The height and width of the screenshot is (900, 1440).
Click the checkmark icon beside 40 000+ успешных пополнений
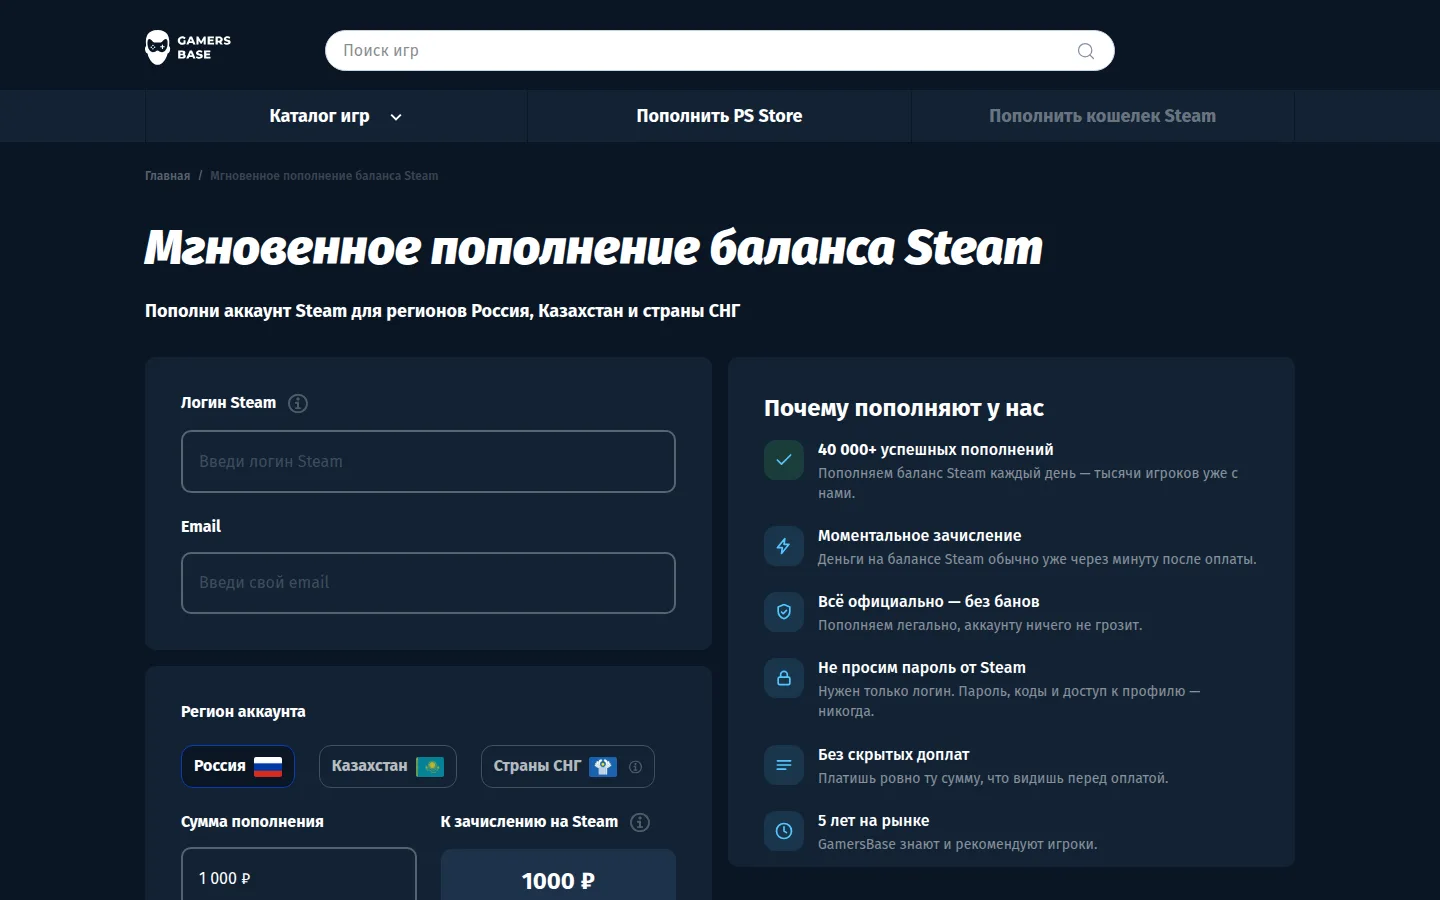pos(784,460)
